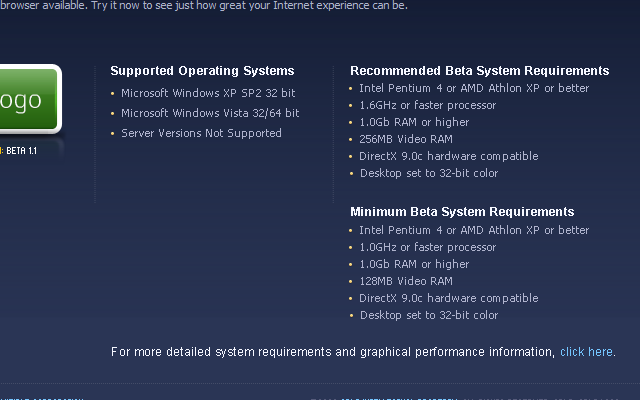Select the 'Microsoft Windows XP SP2 32 bit' item

[x=208, y=93]
